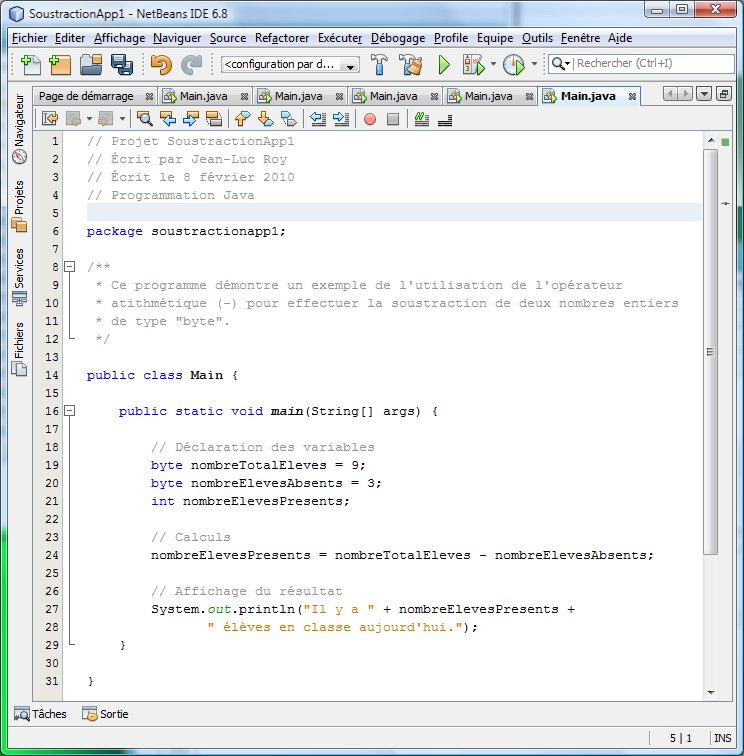Viewport: 744px width, 756px height.
Task: Start macro recording with red circle
Action: pos(370,119)
